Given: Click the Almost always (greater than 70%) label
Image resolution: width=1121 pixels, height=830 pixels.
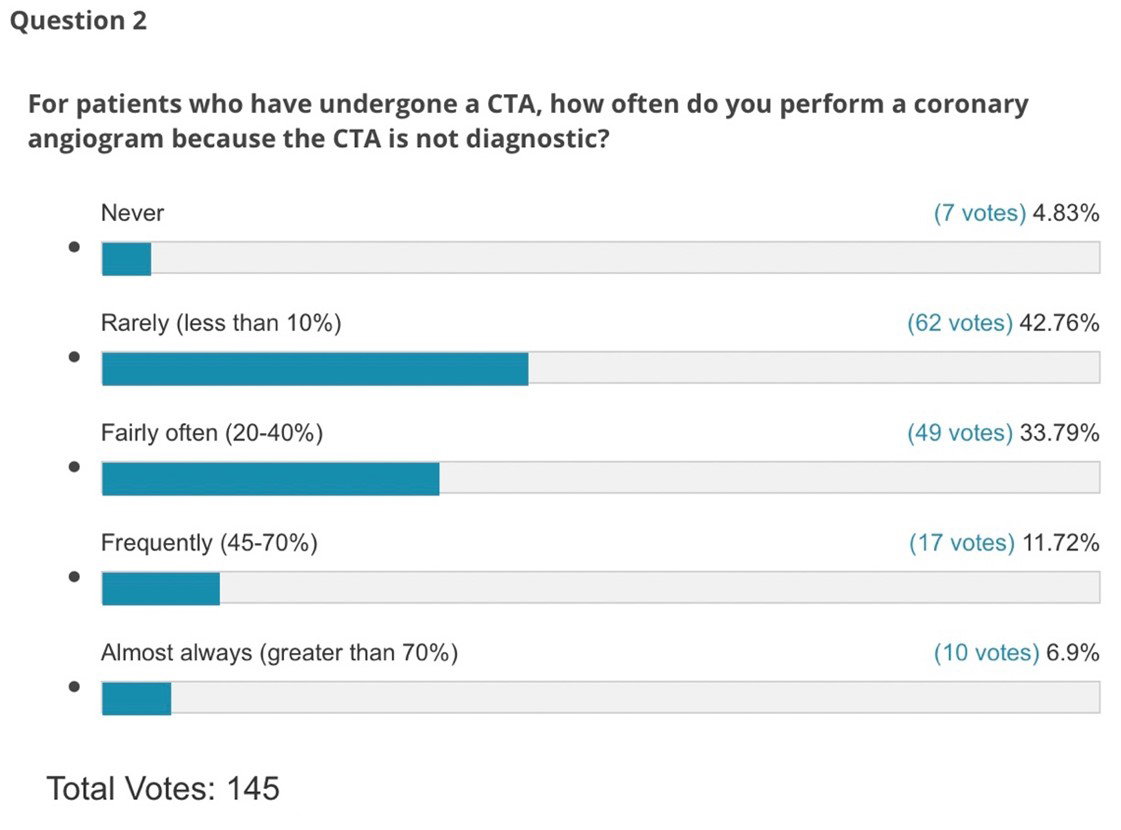Looking at the screenshot, I should [279, 653].
